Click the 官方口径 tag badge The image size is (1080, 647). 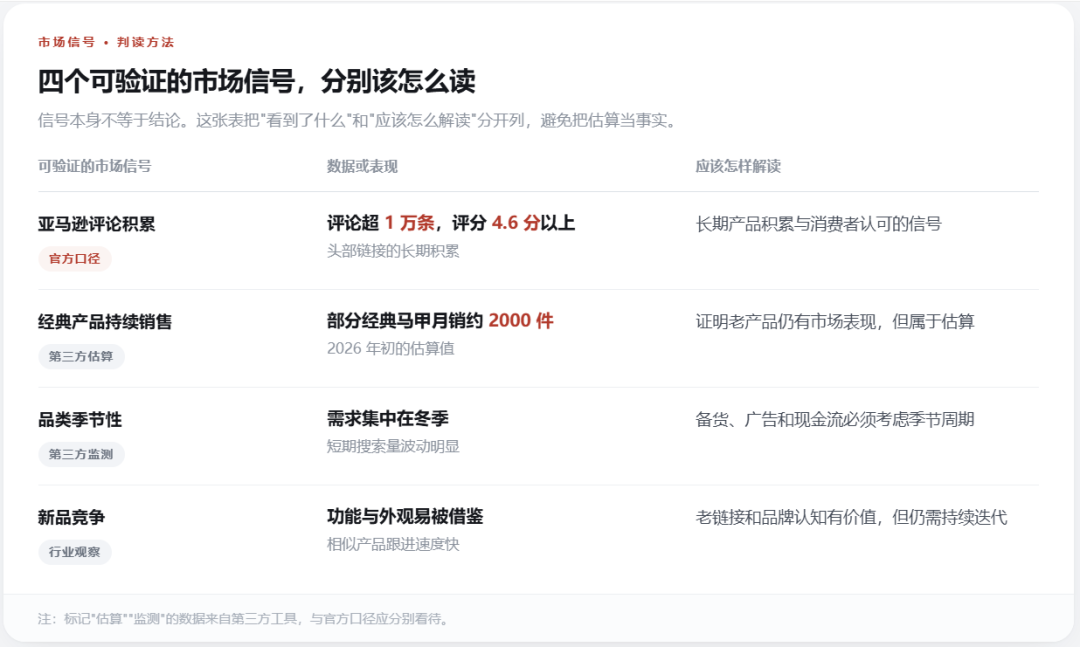point(74,259)
